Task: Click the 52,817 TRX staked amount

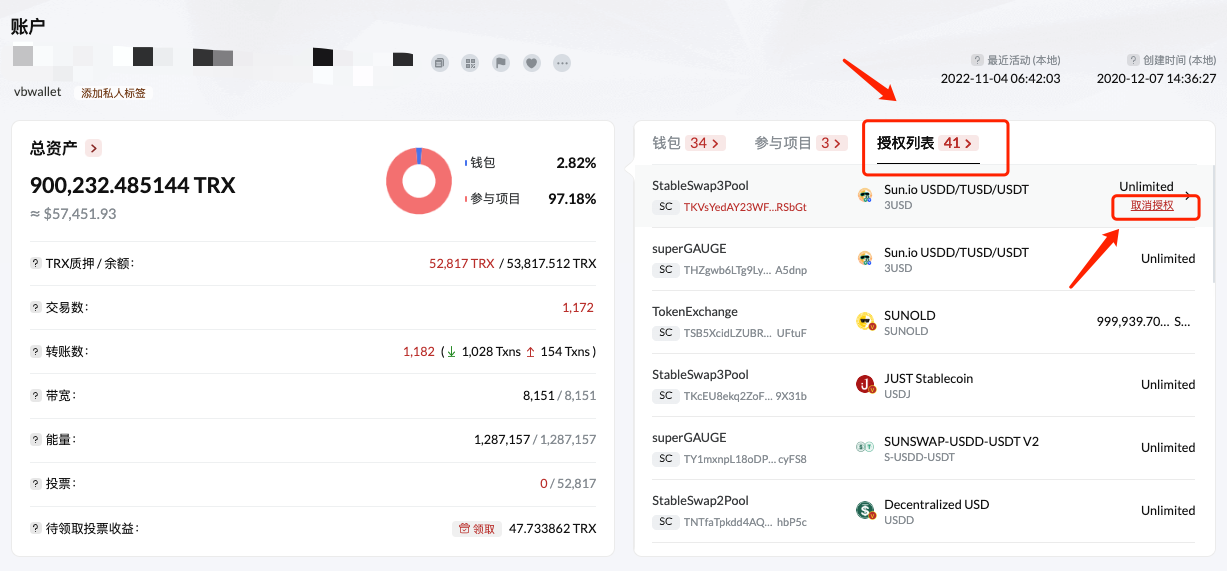Action: point(462,264)
